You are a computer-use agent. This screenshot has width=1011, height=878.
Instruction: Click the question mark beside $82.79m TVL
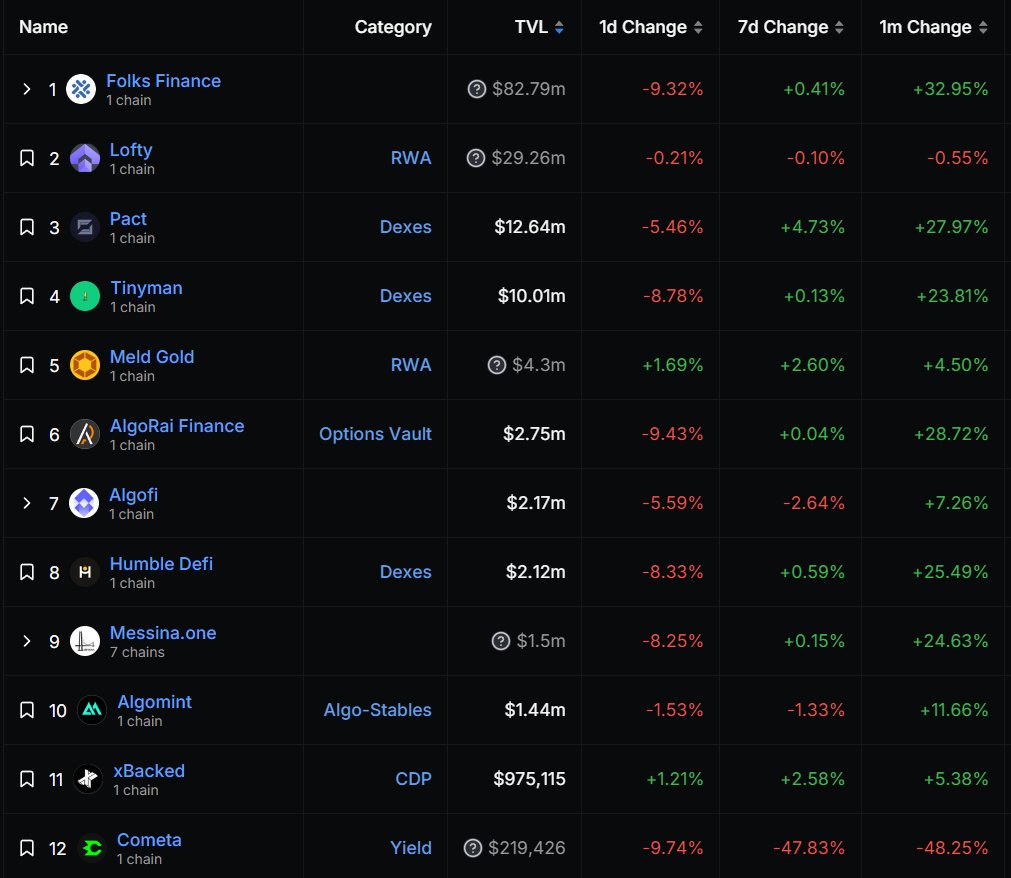(476, 89)
